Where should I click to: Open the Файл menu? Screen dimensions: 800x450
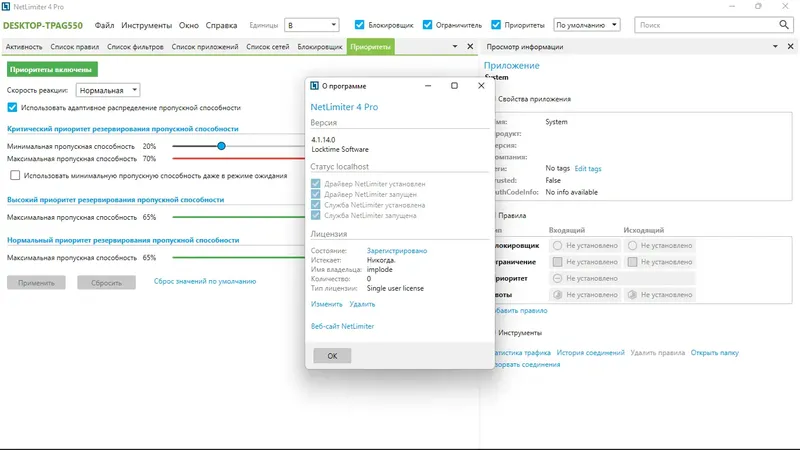click(105, 25)
